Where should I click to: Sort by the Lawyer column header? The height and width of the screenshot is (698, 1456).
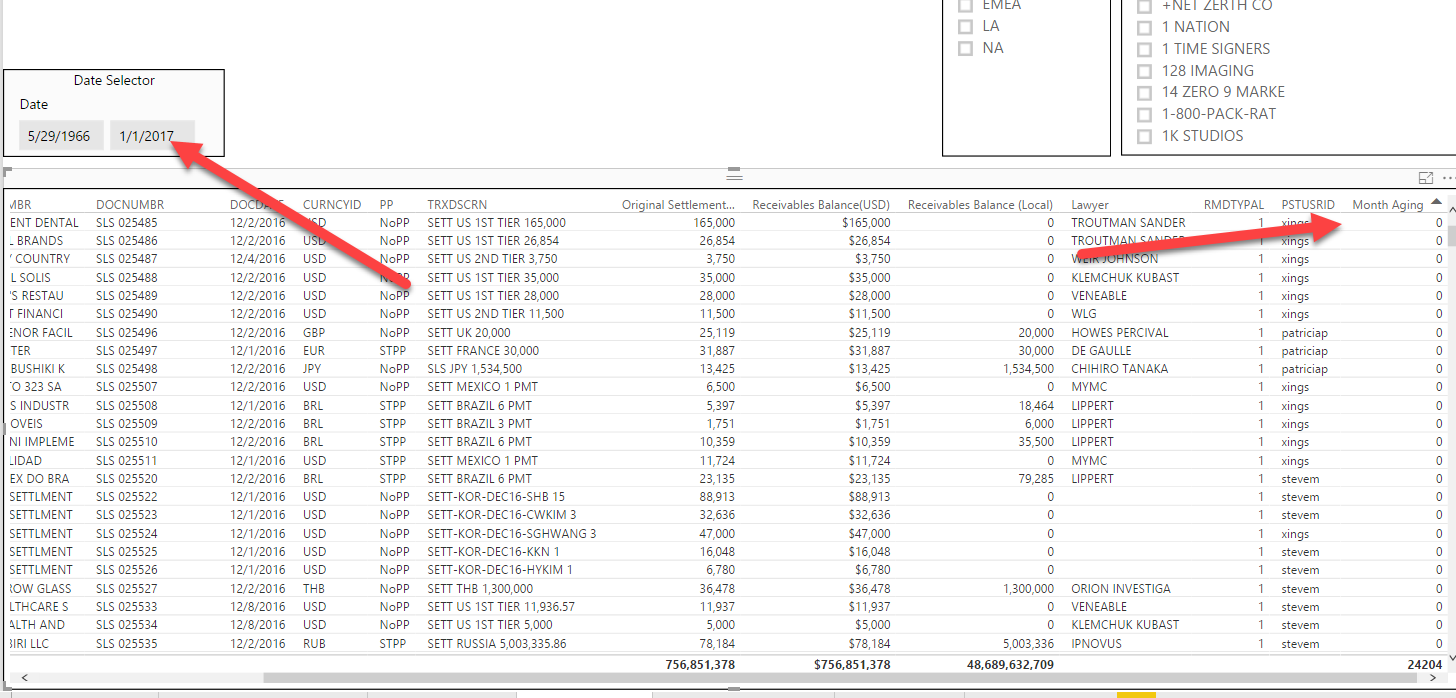(1090, 204)
